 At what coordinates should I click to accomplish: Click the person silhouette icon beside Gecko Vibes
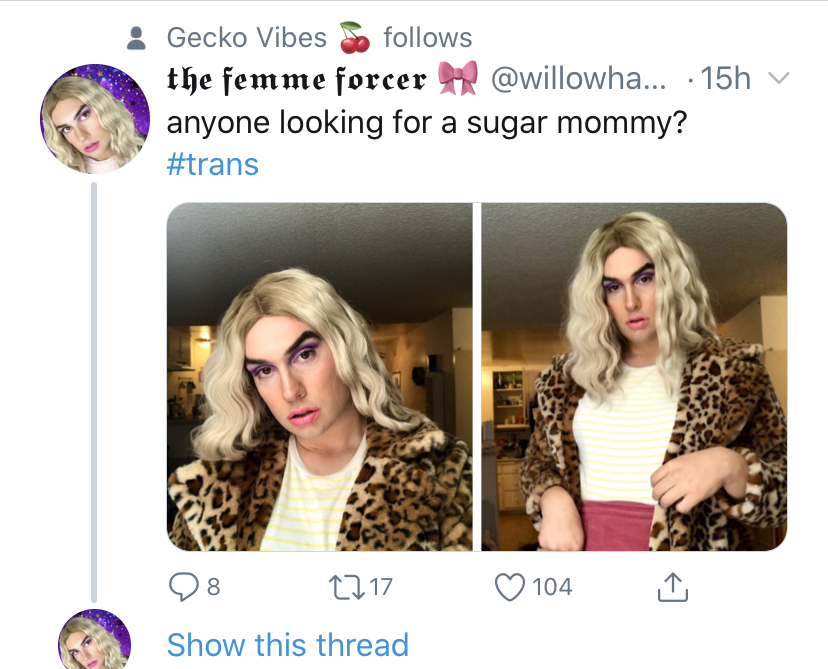pos(136,39)
